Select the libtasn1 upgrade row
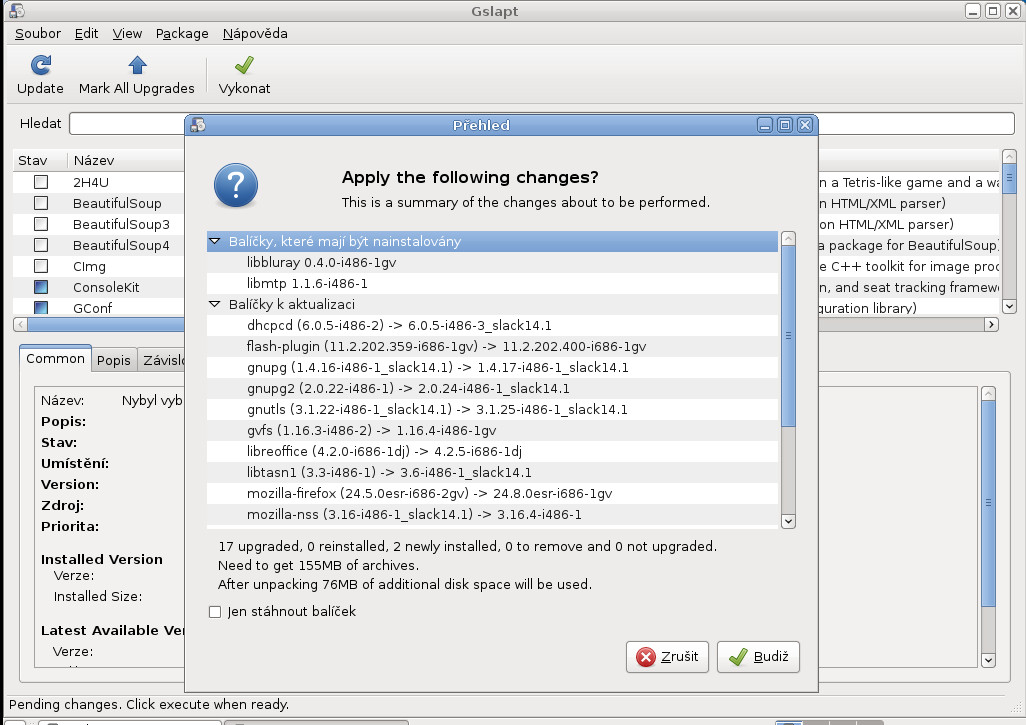The height and width of the screenshot is (725, 1026). (493, 472)
